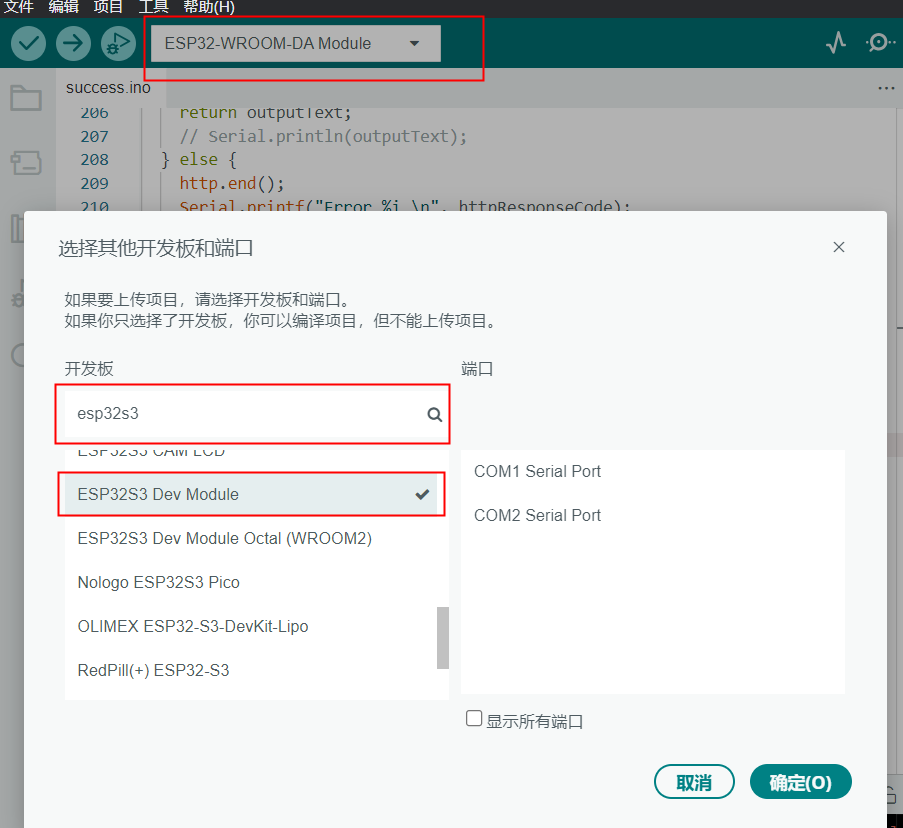The image size is (903, 828).
Task: Select Nologo ESP32S3 Pico board
Action: (x=251, y=582)
